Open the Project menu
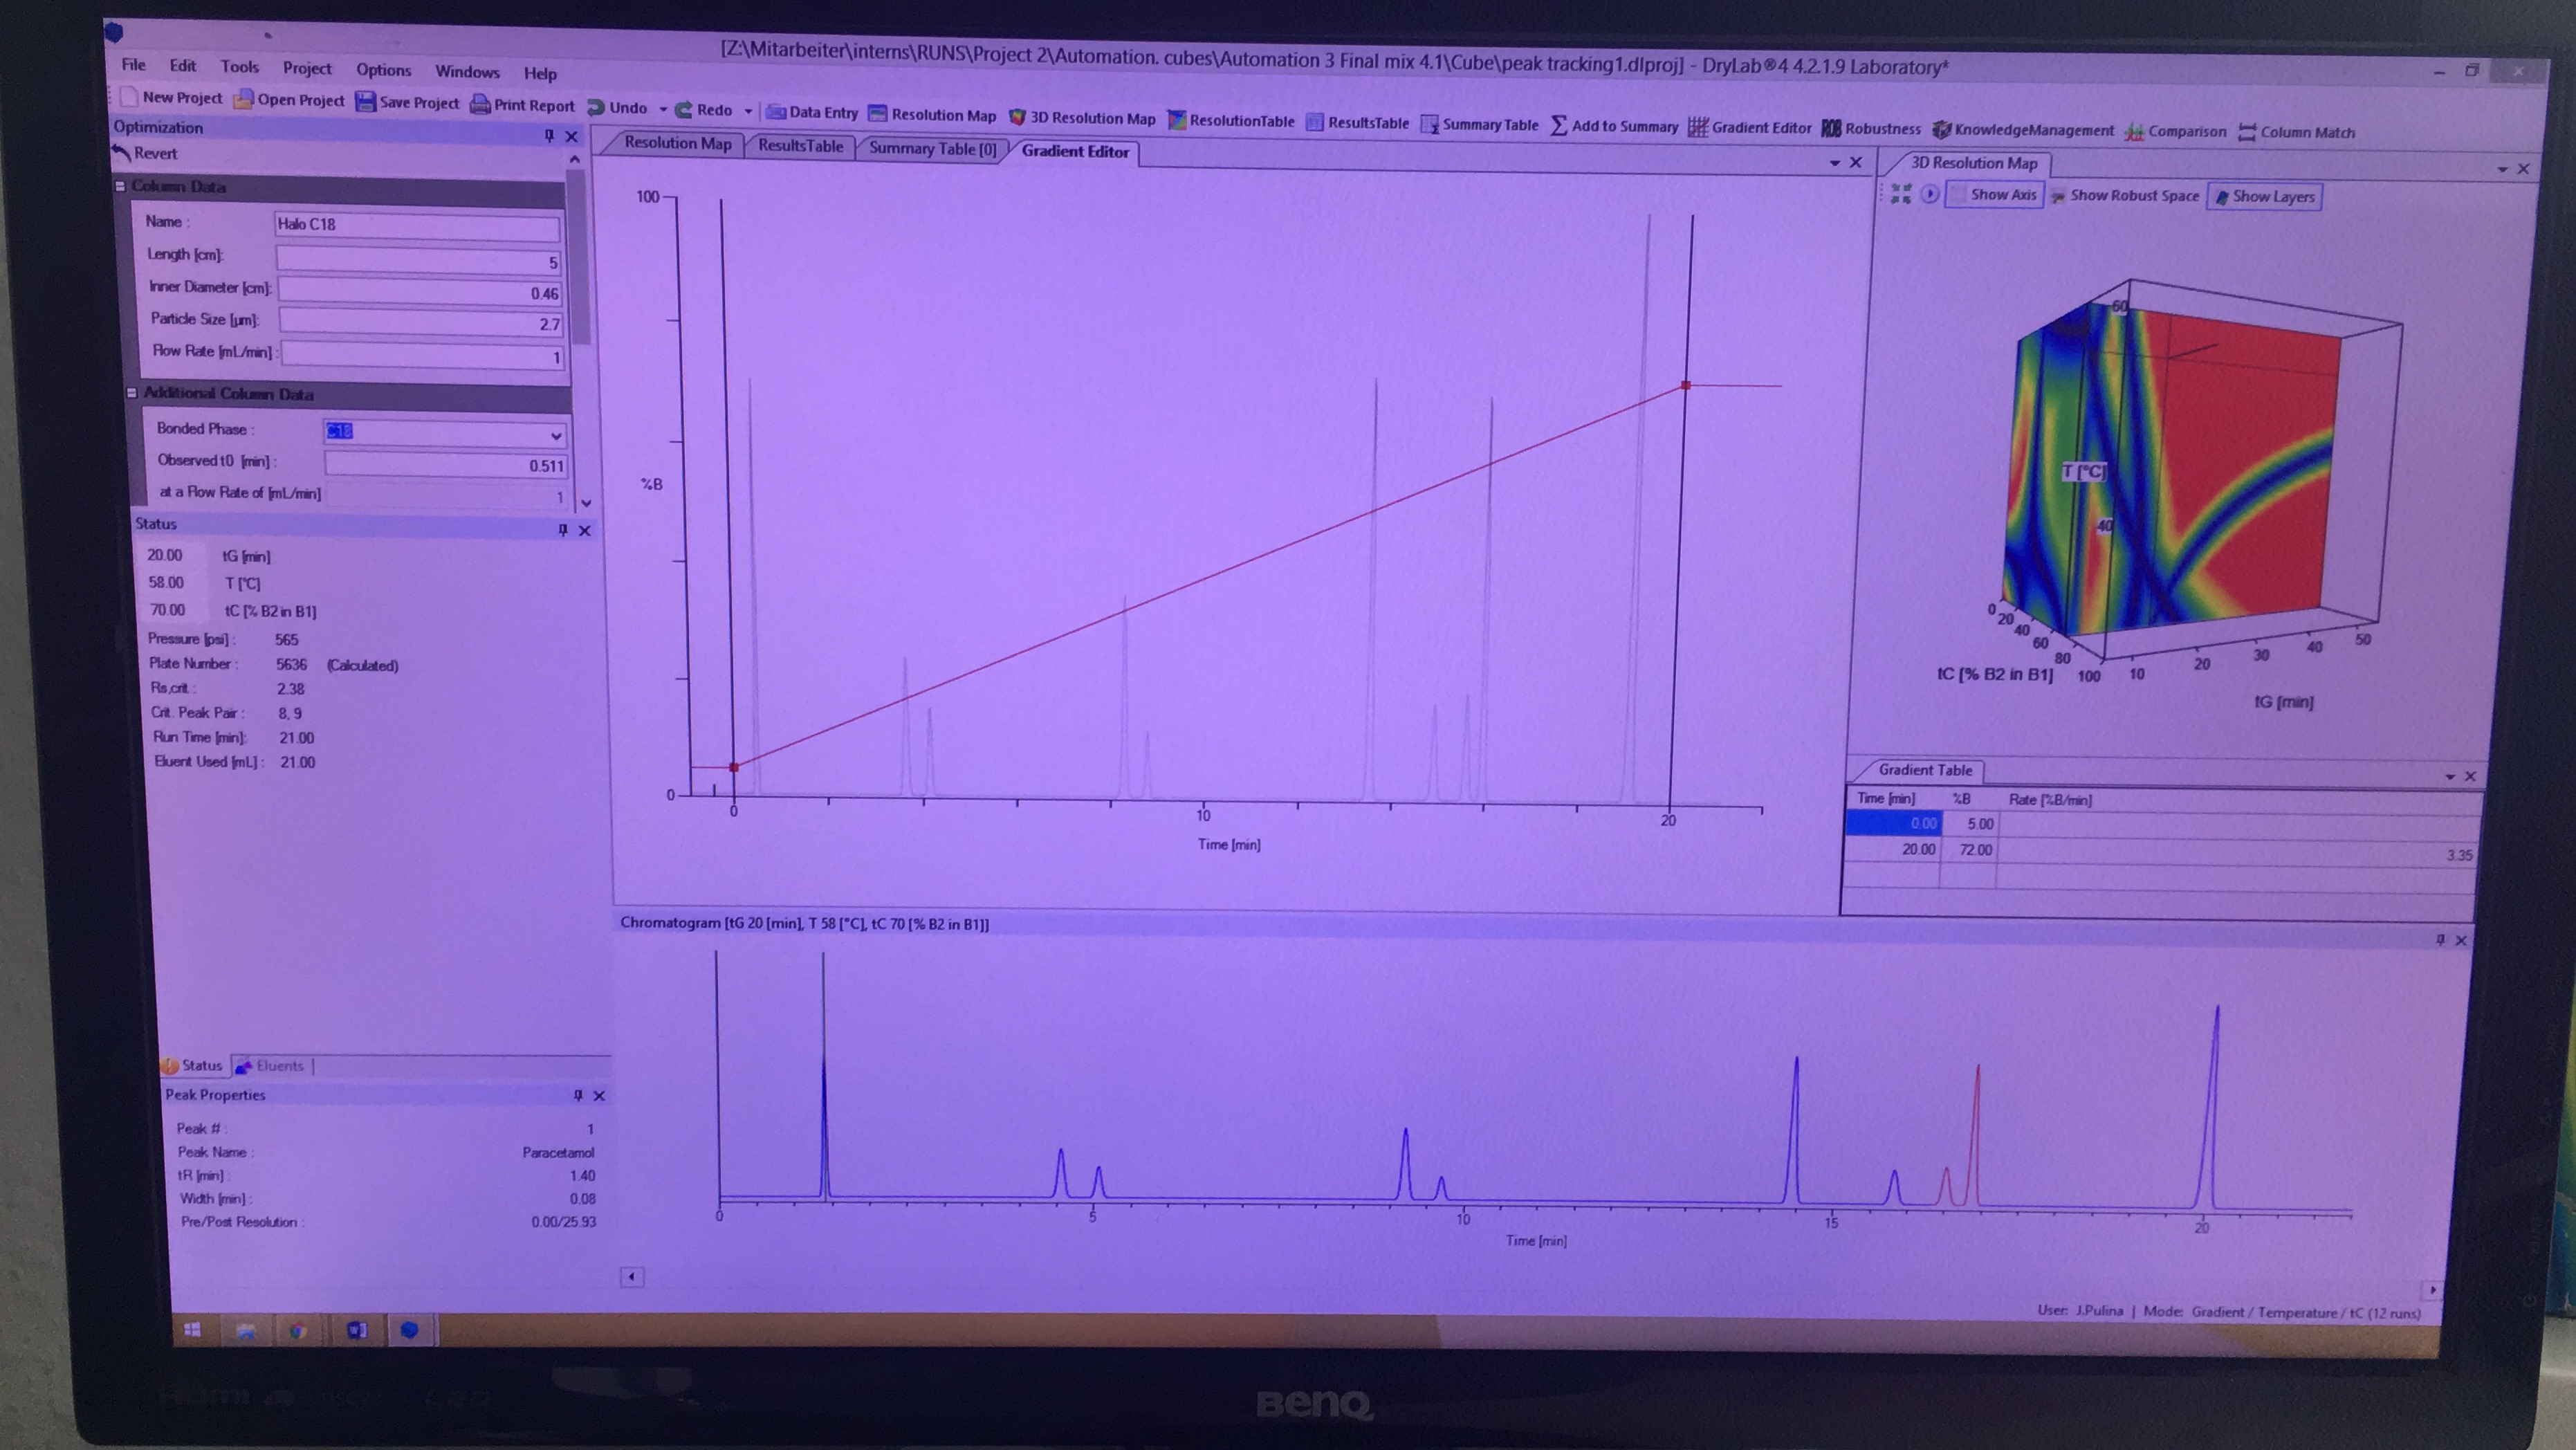The image size is (2576, 1450). [306, 68]
